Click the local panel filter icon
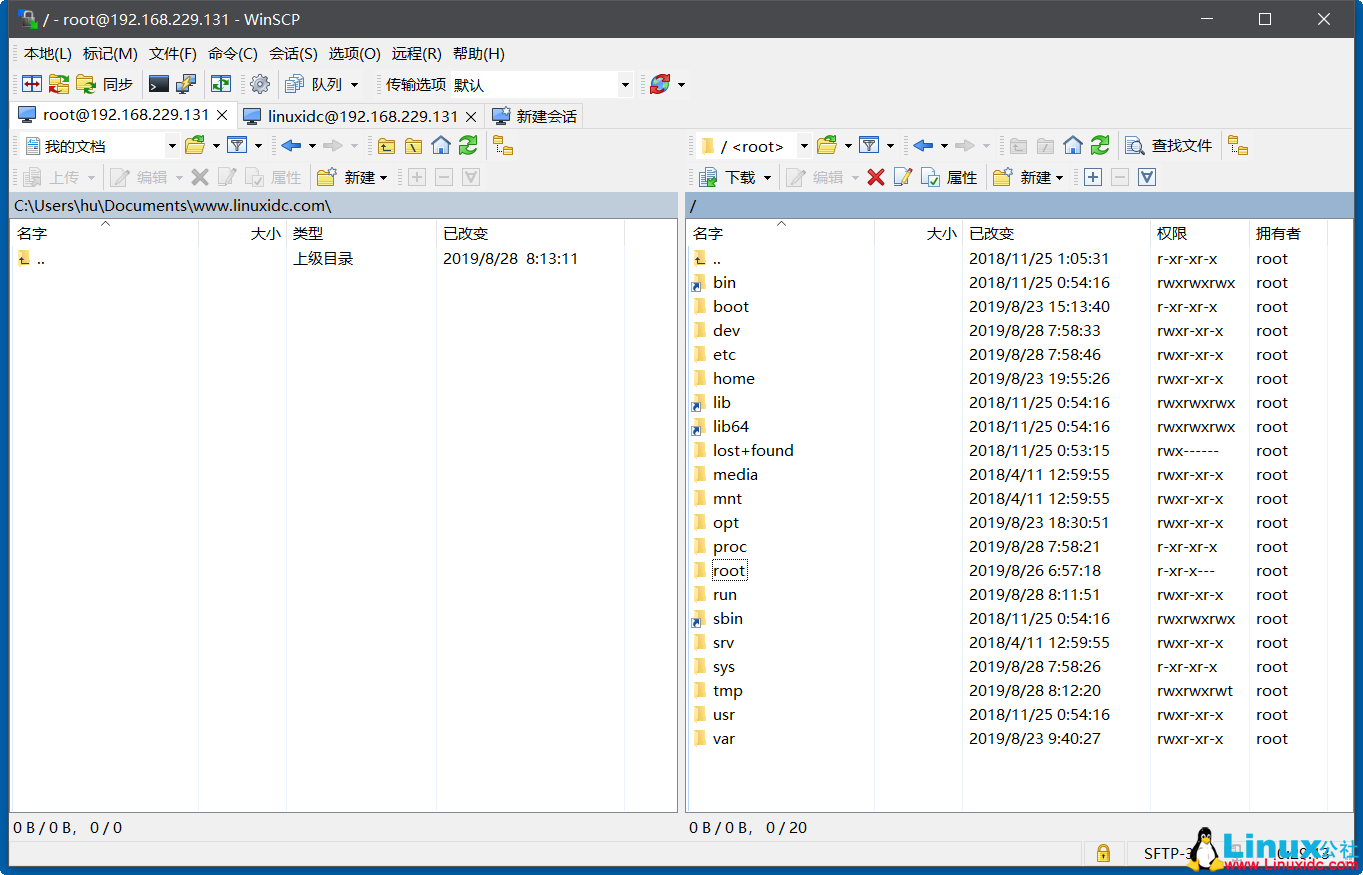 pyautogui.click(x=237, y=145)
